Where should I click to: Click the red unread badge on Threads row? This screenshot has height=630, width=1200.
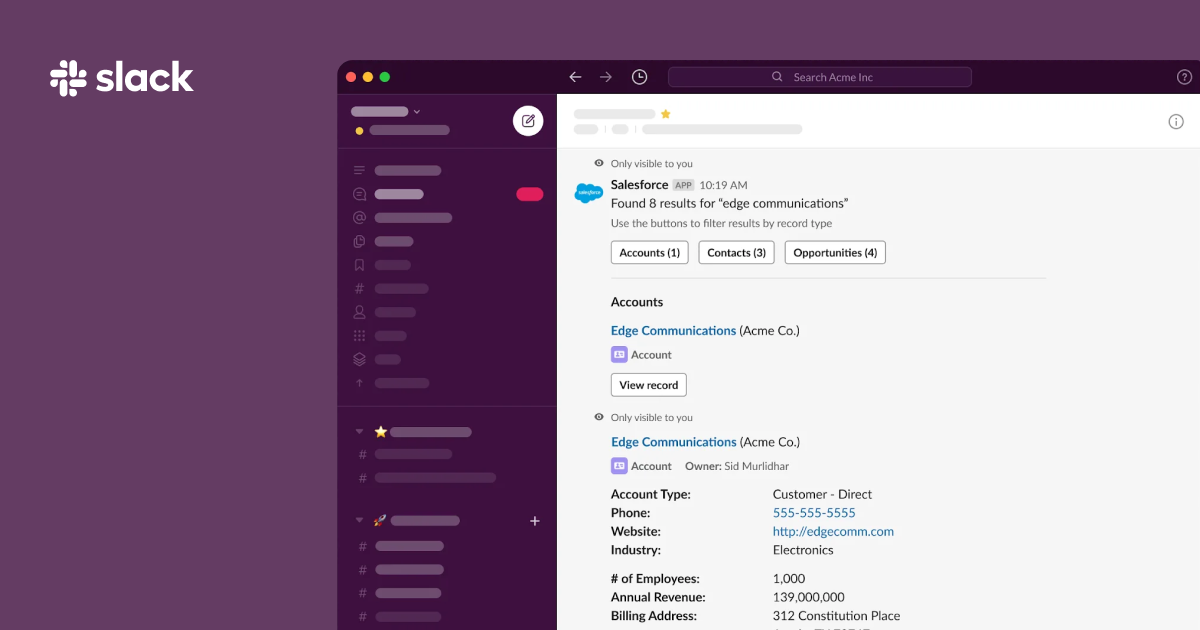coord(530,194)
